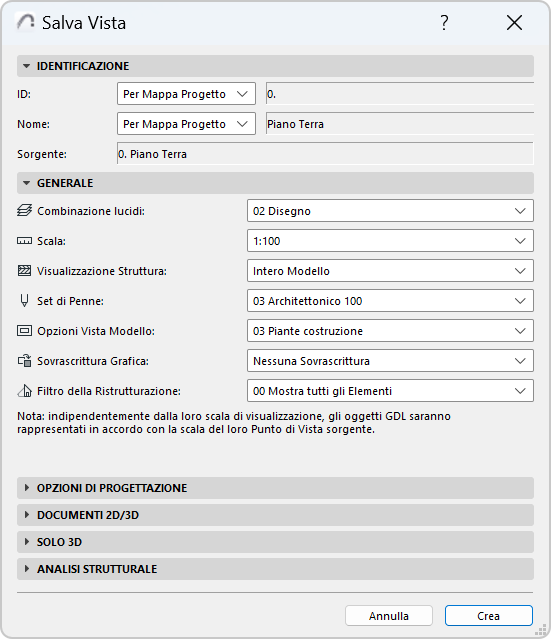Open the Nome Per Mappa Progetto dropdown
The image size is (551, 639).
click(x=186, y=124)
